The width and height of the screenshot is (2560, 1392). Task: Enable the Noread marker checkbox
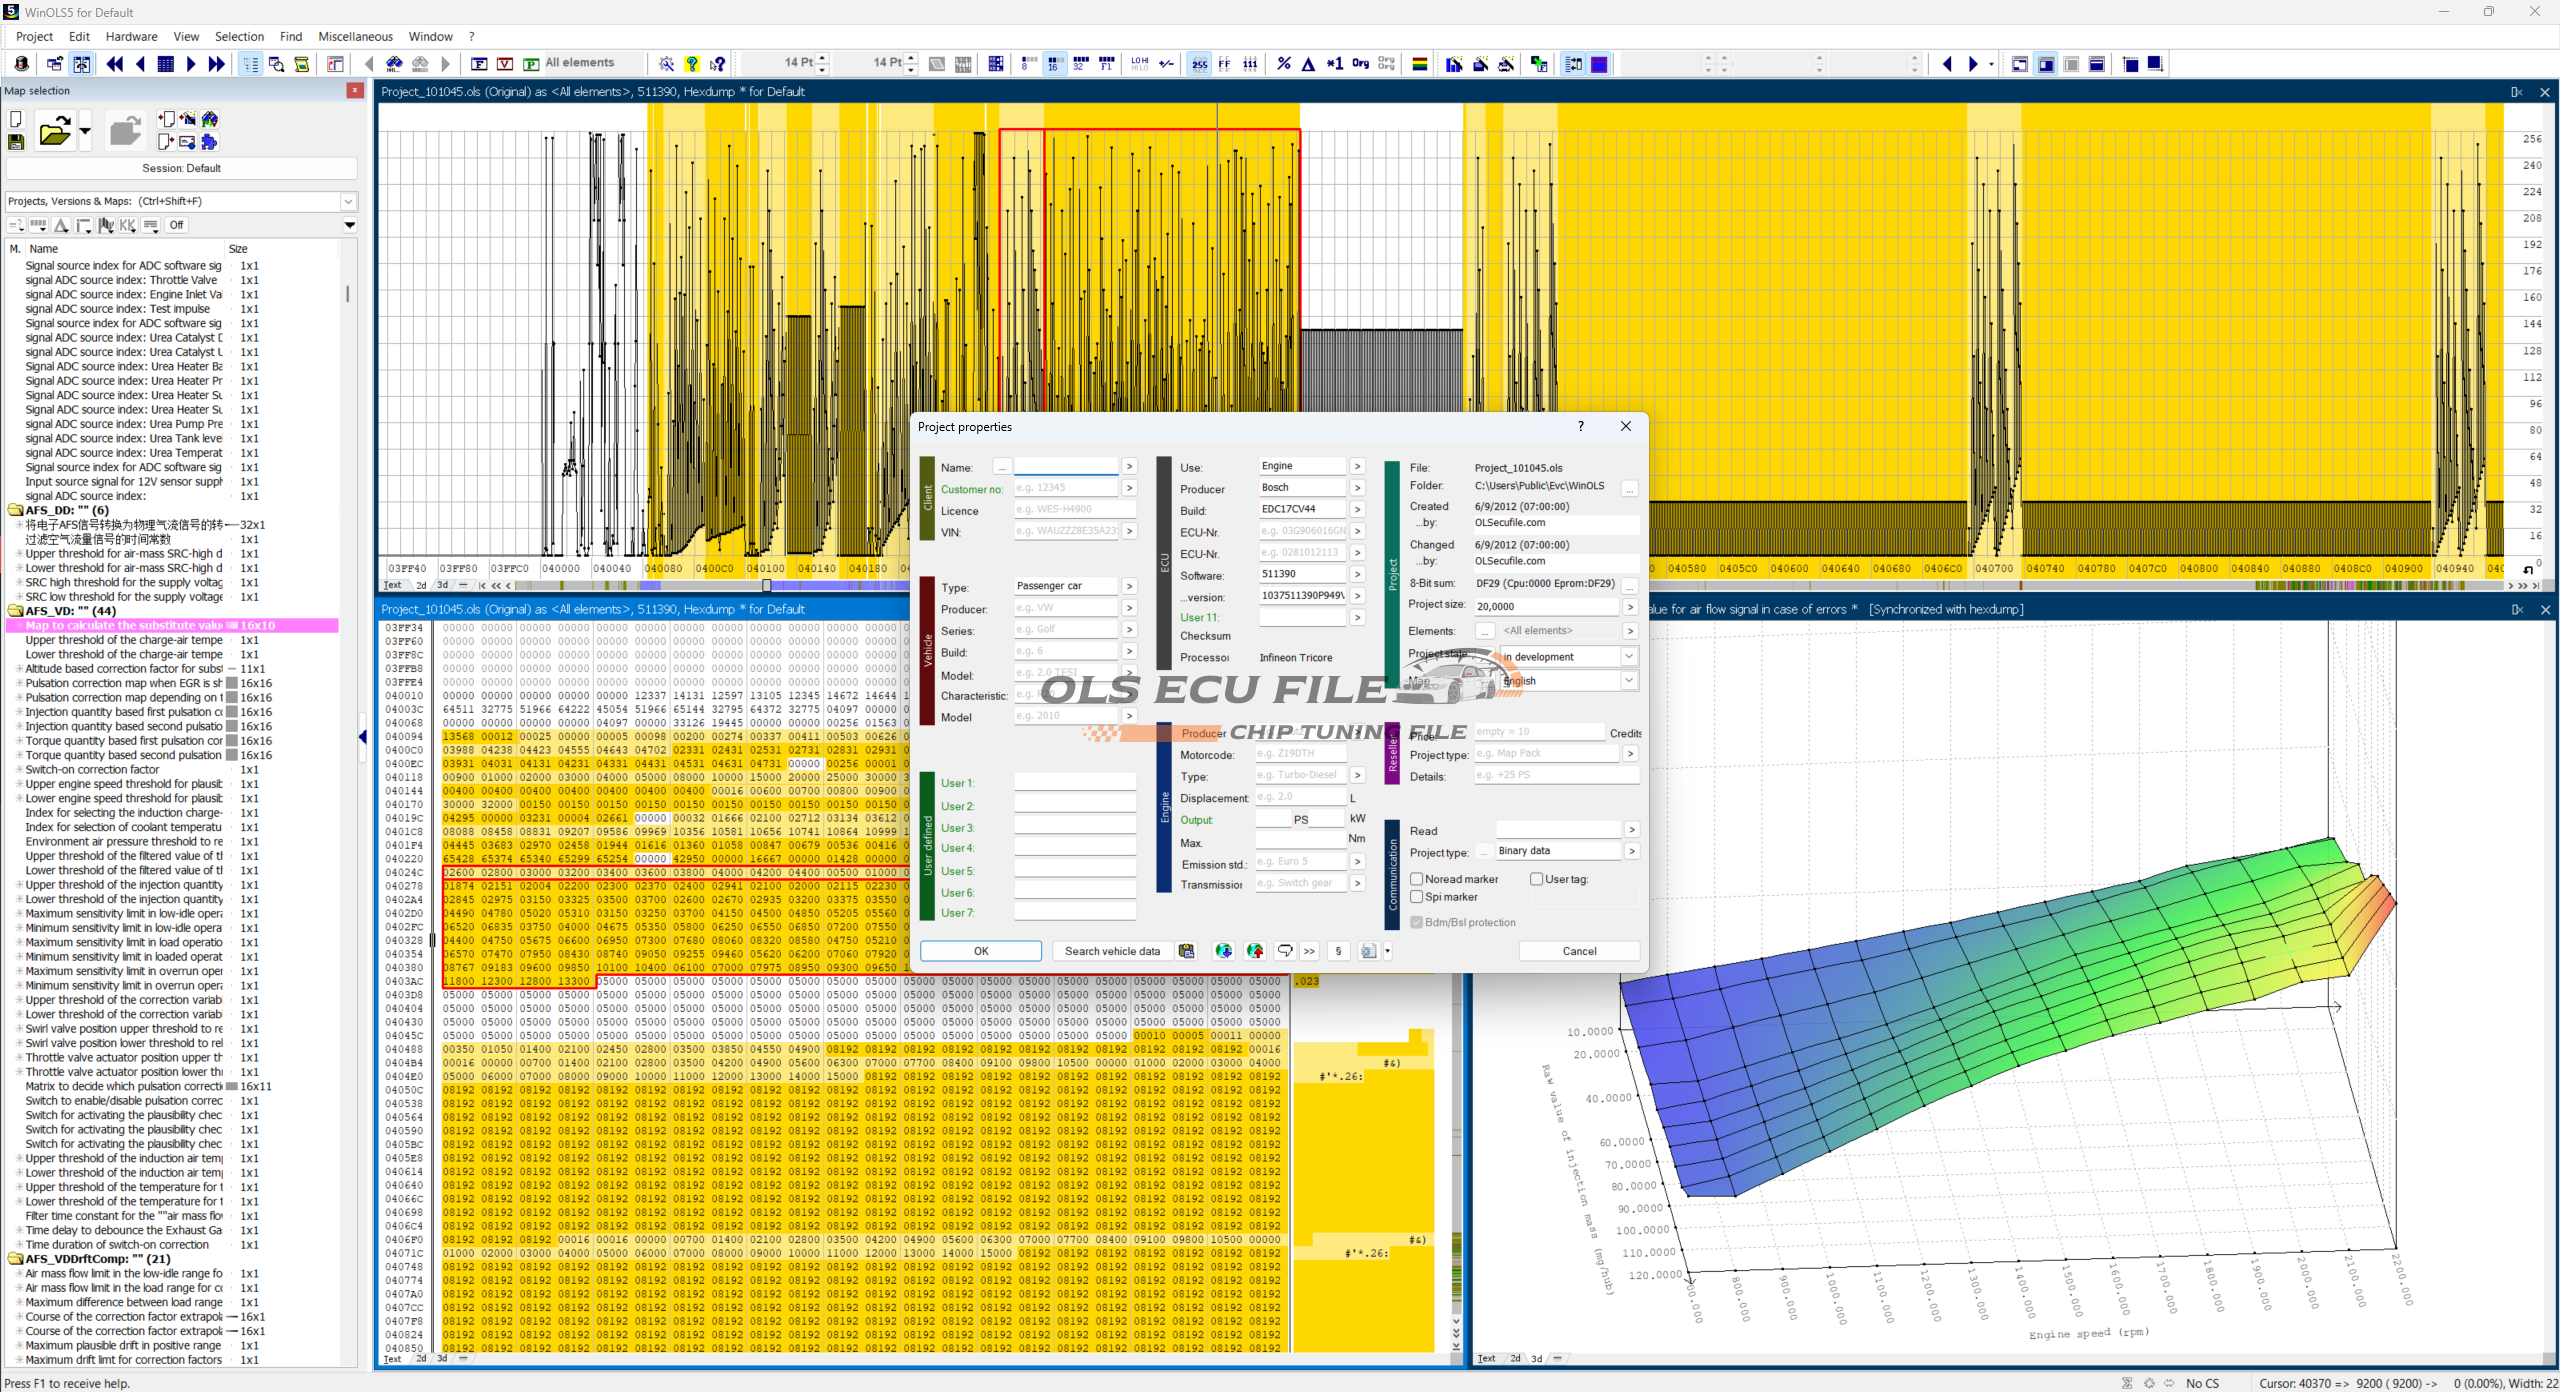[x=1417, y=879]
